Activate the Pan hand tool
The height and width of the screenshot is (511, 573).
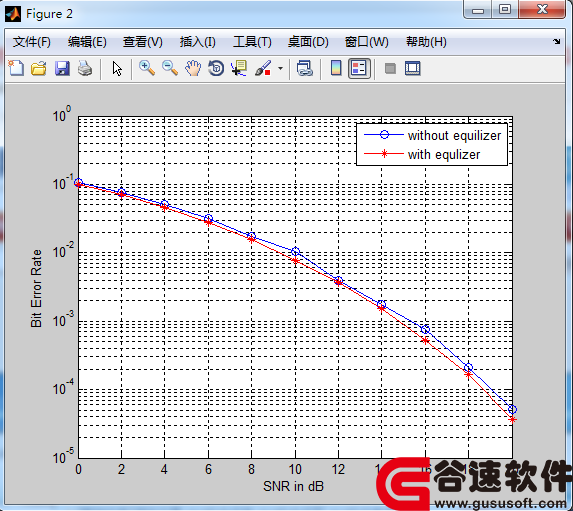(x=193, y=68)
